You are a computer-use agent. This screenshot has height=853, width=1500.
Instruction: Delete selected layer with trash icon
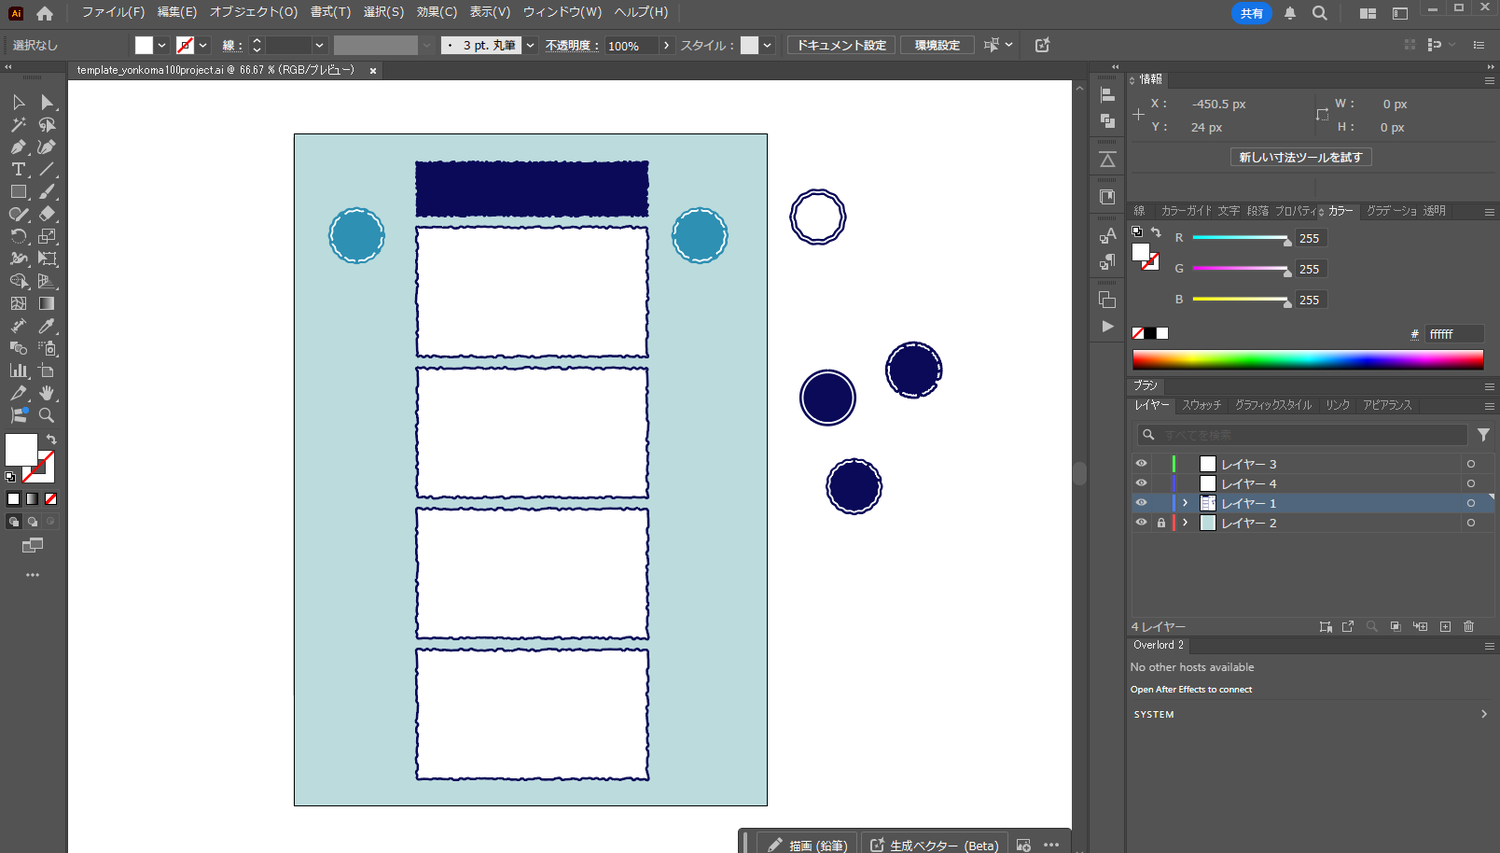(1468, 627)
